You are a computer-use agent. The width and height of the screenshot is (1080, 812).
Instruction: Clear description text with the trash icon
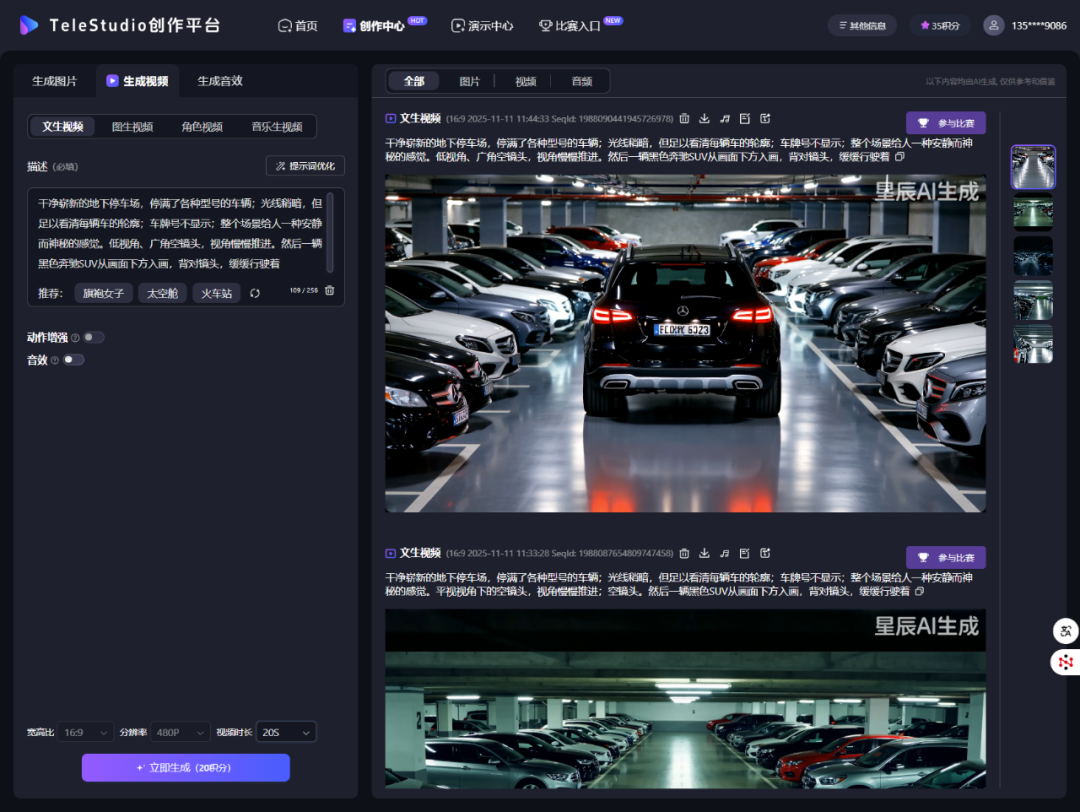point(329,291)
